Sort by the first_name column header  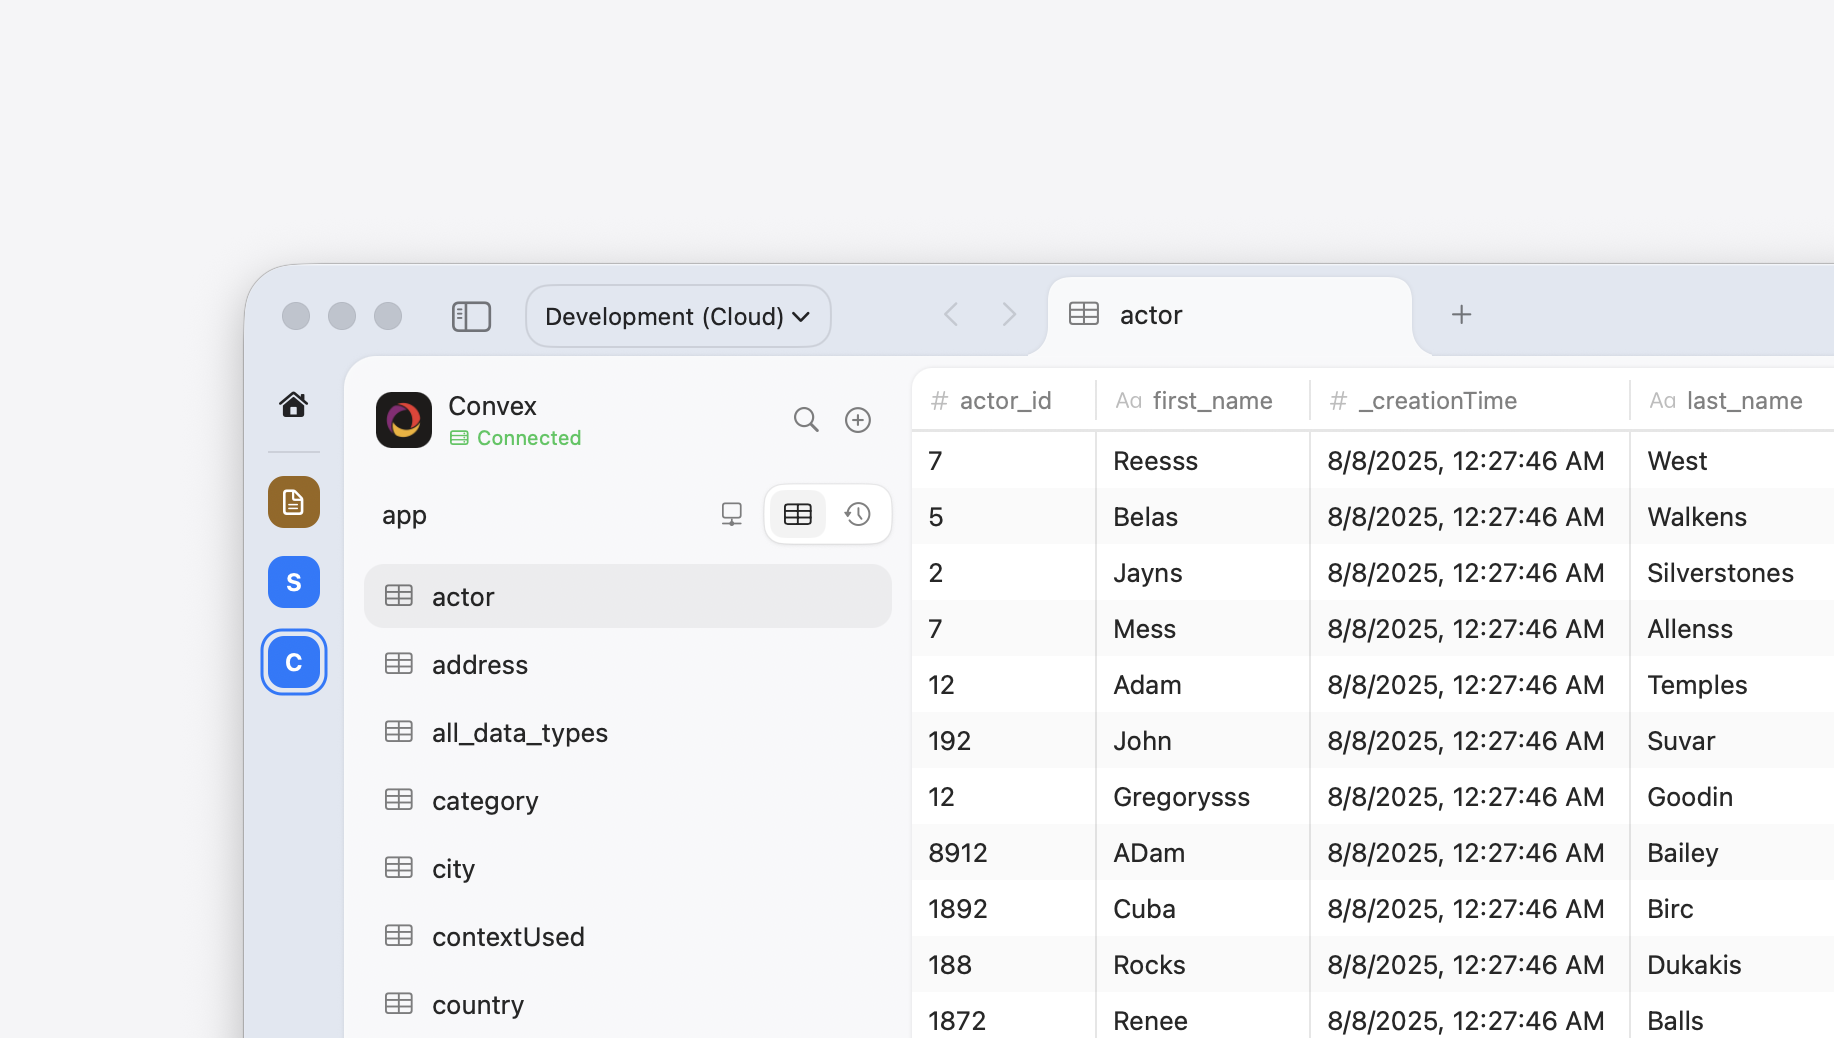click(1203, 401)
